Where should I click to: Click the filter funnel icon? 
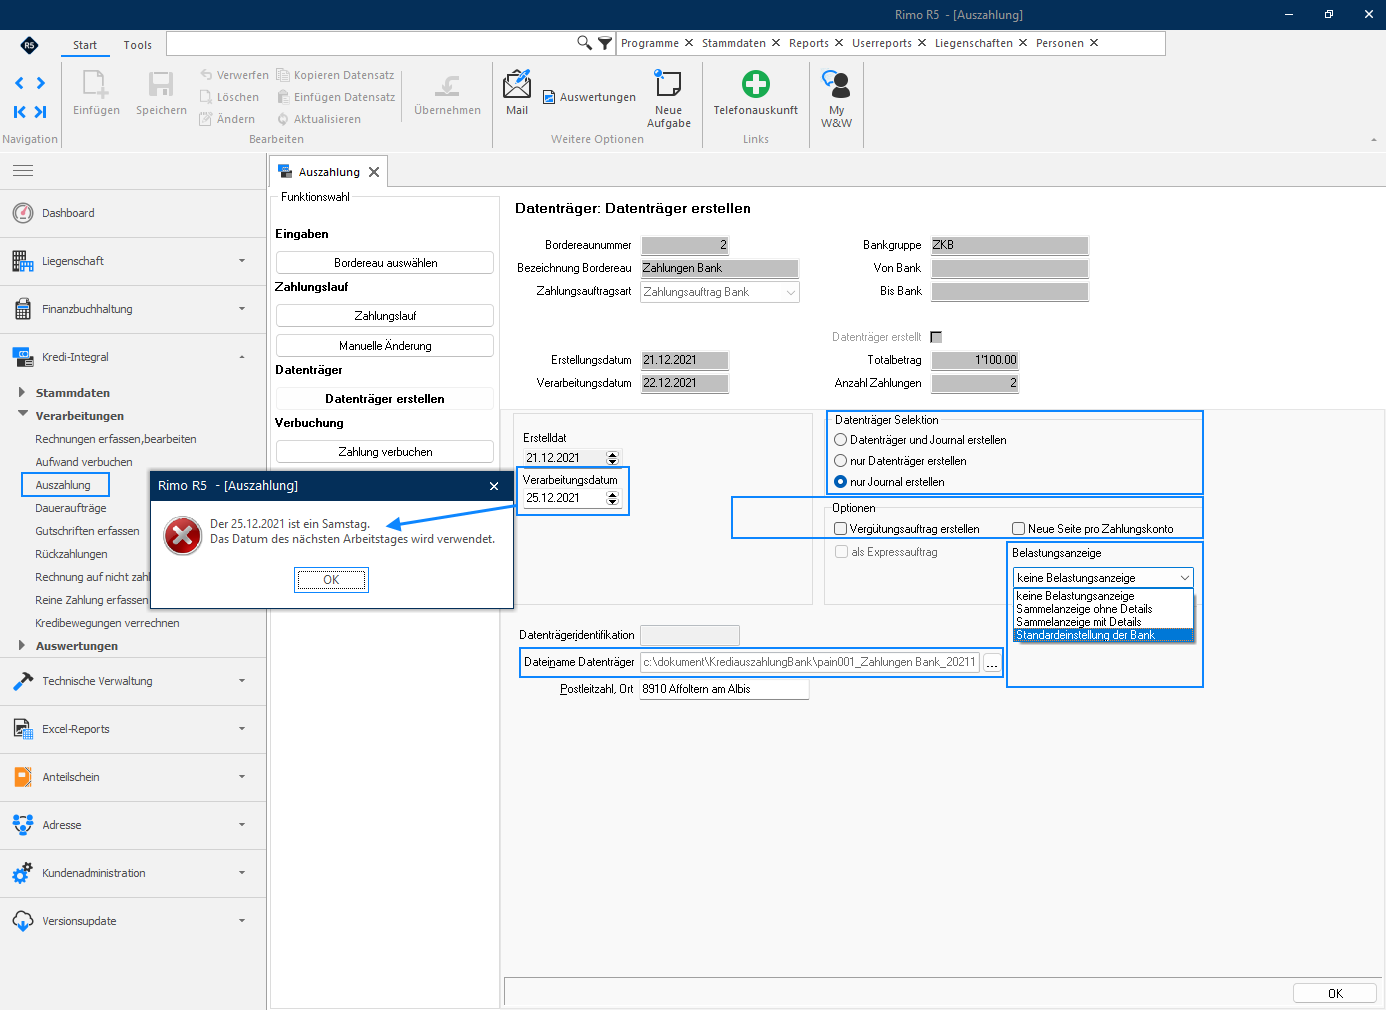(605, 43)
